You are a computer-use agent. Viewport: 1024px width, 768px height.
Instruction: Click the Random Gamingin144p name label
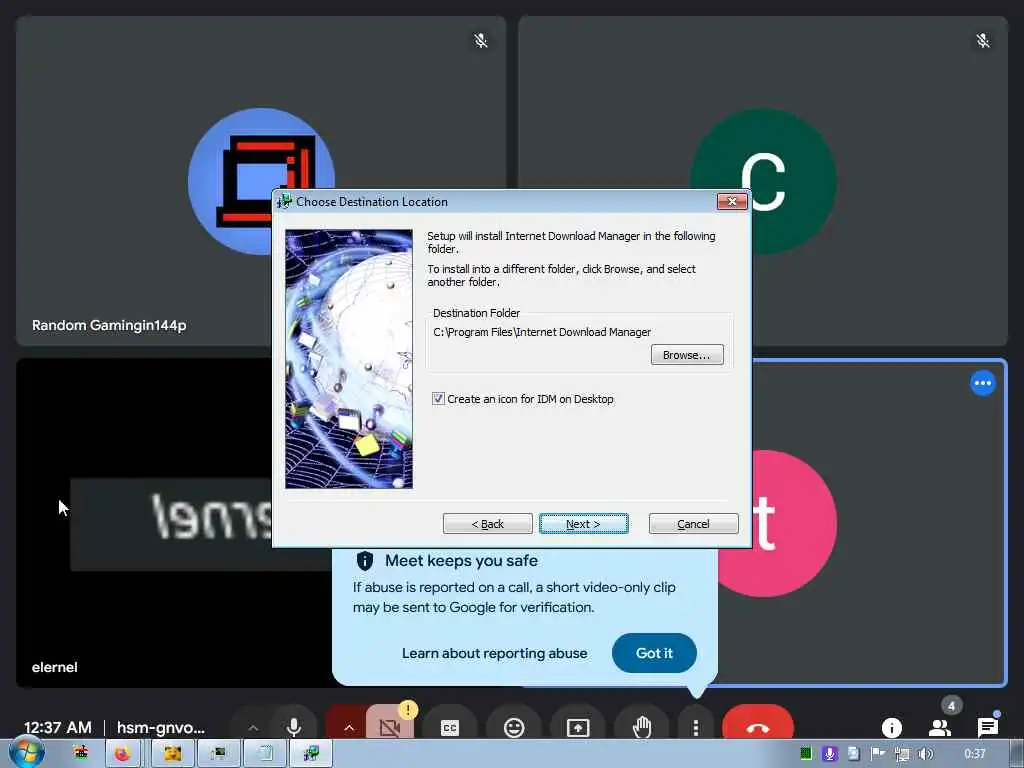(109, 325)
